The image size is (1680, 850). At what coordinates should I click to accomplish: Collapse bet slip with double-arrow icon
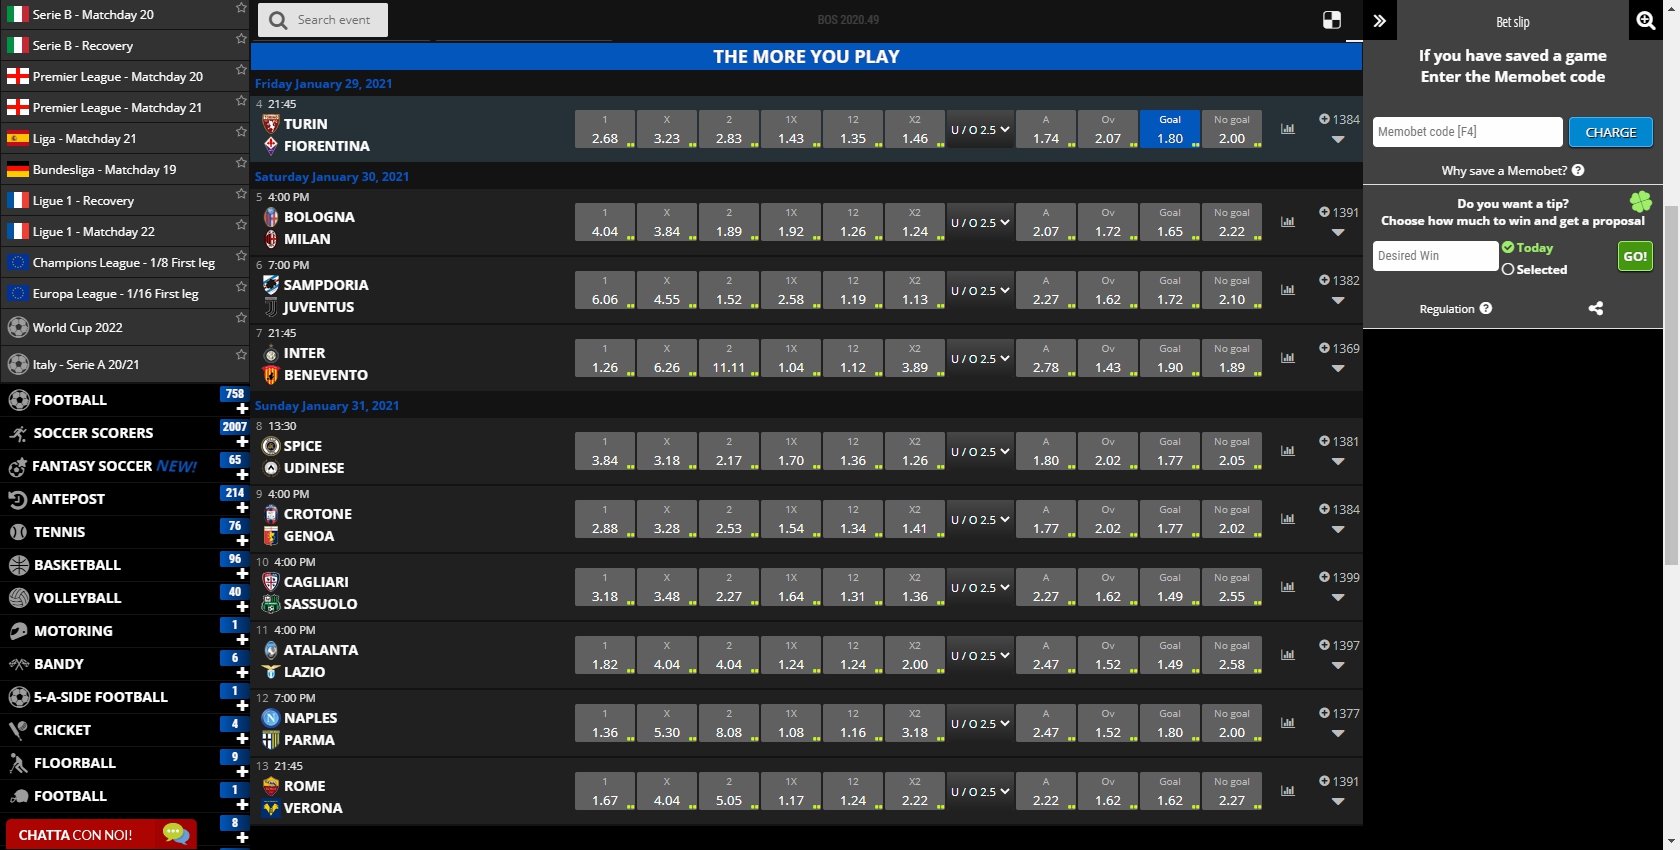(x=1380, y=20)
